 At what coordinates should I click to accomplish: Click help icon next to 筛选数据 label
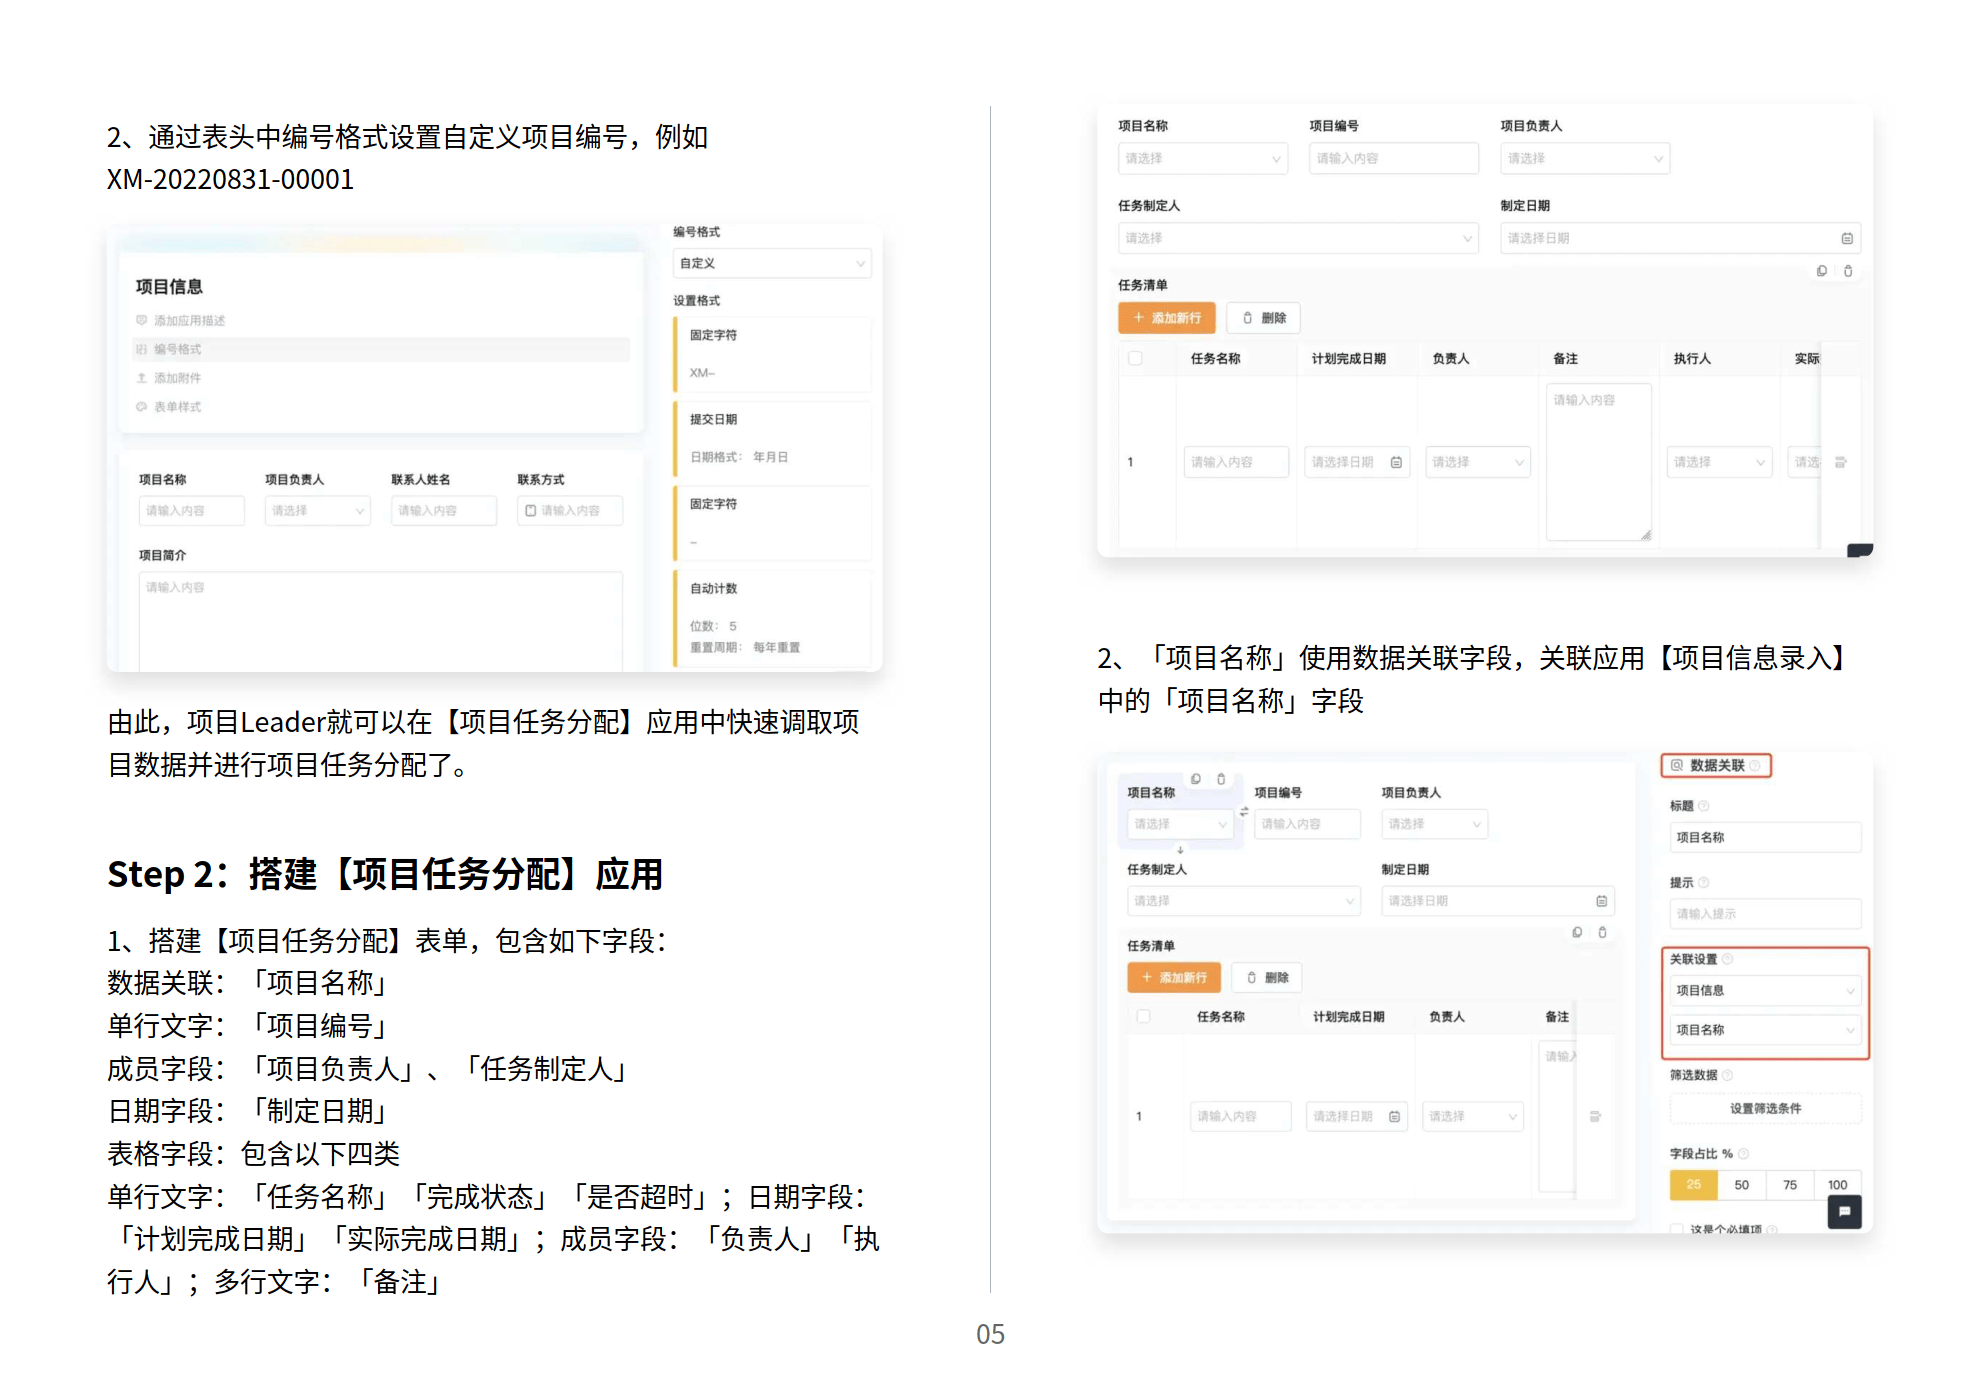pyautogui.click(x=1727, y=1075)
